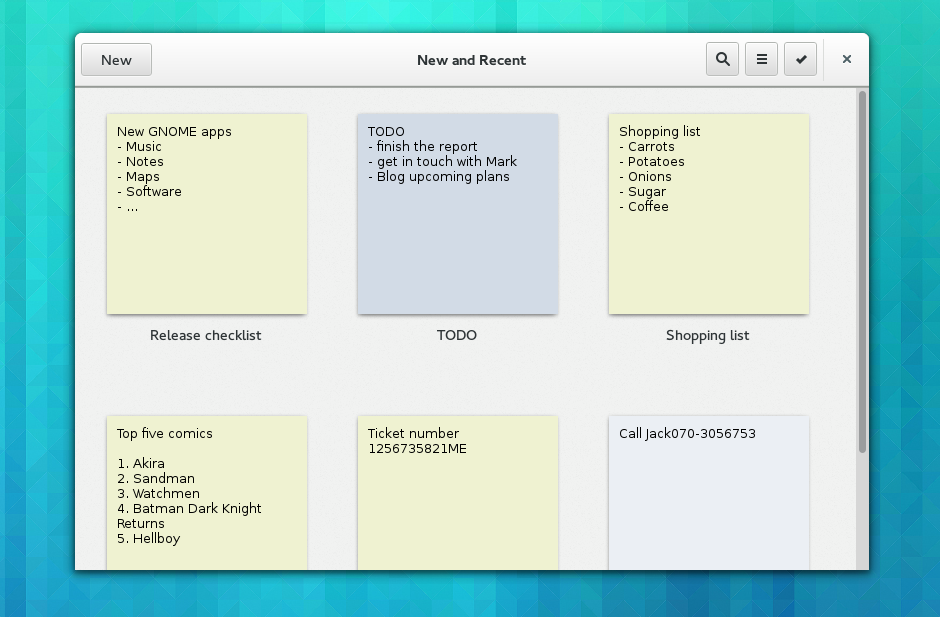Click the 'Release checklist' caption
Image resolution: width=940 pixels, height=617 pixels.
pos(206,336)
